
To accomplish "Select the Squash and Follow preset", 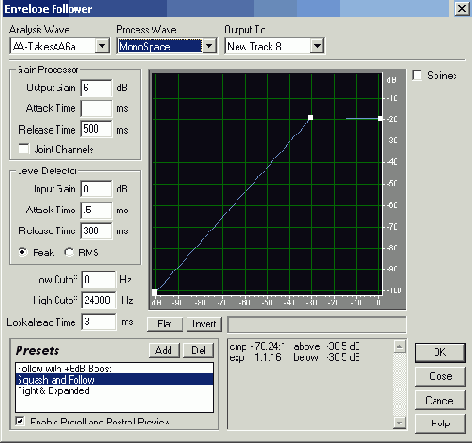I will (x=114, y=379).
